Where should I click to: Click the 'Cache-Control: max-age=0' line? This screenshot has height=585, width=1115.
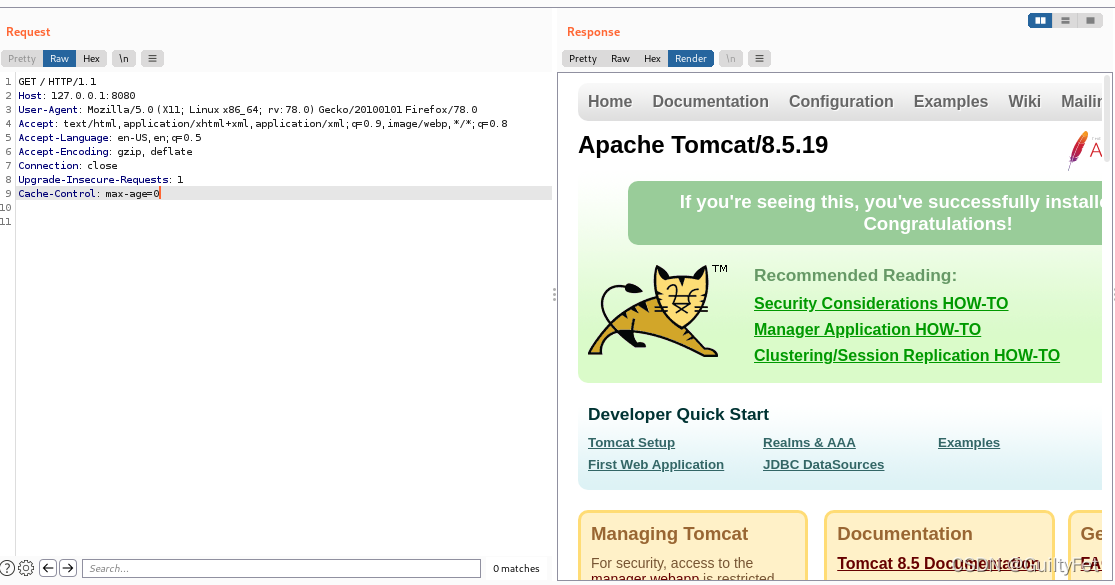(89, 193)
